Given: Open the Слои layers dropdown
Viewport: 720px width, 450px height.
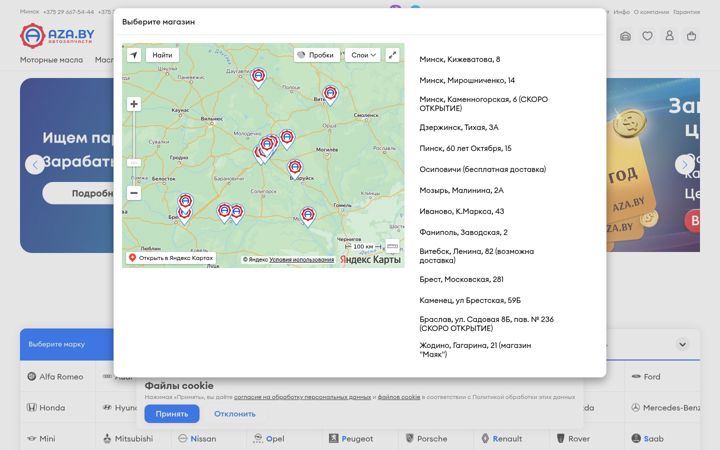Looking at the screenshot, I should click(x=363, y=55).
